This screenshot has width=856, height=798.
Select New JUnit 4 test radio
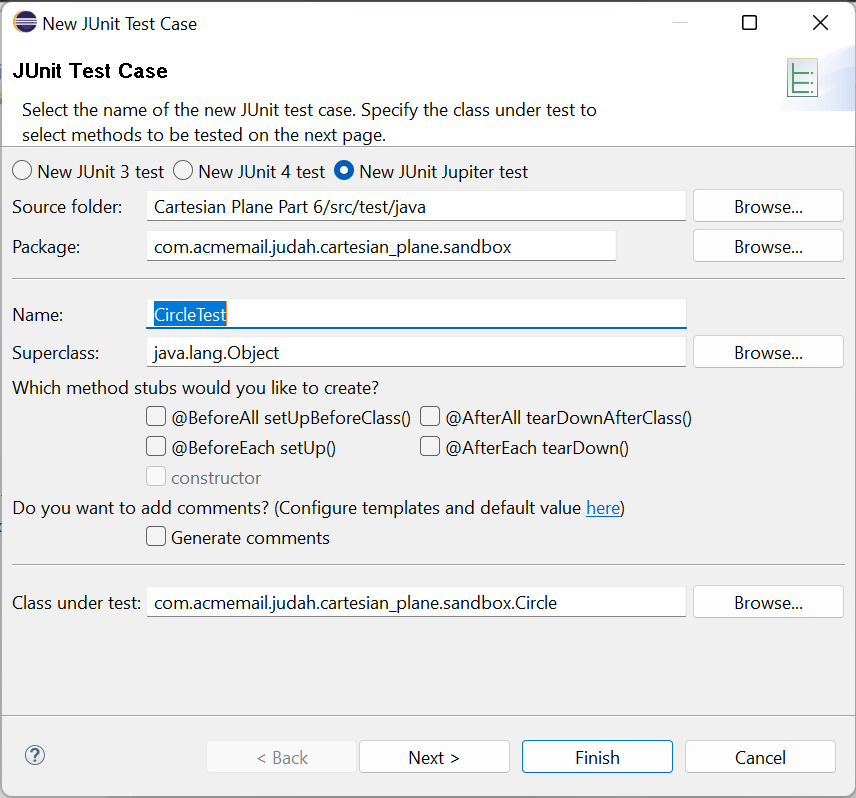[x=183, y=171]
